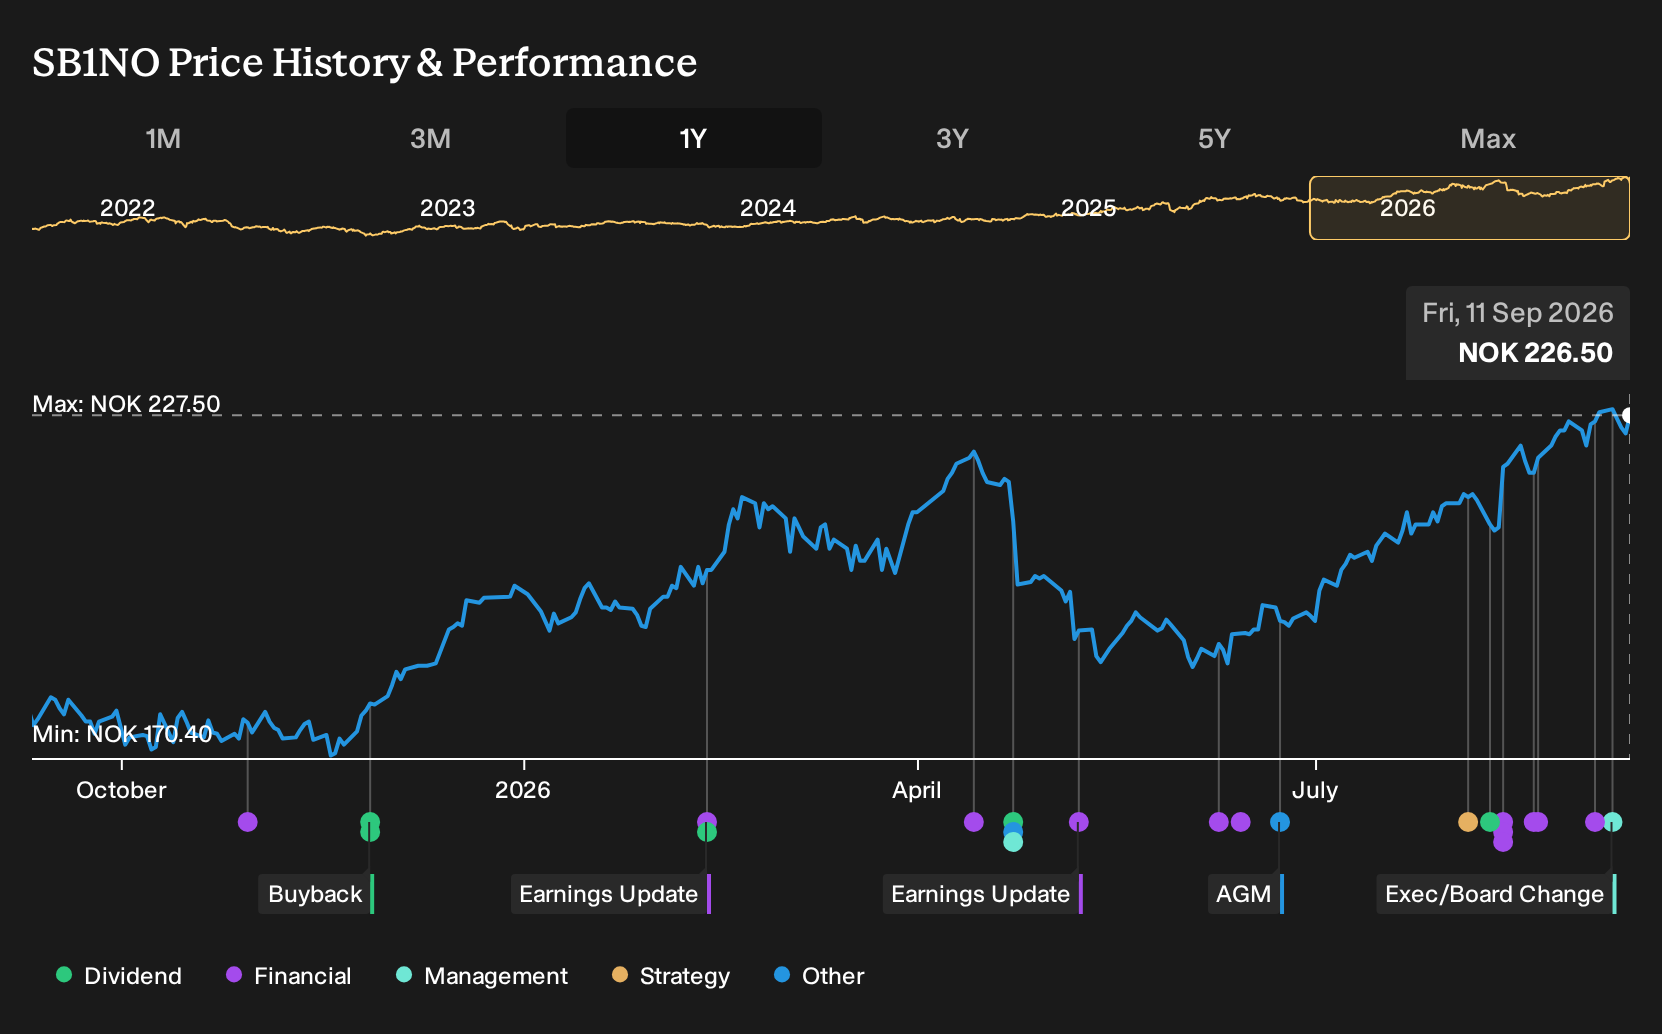1662x1034 pixels.
Task: Click purple financial marker after October
Action: (248, 822)
